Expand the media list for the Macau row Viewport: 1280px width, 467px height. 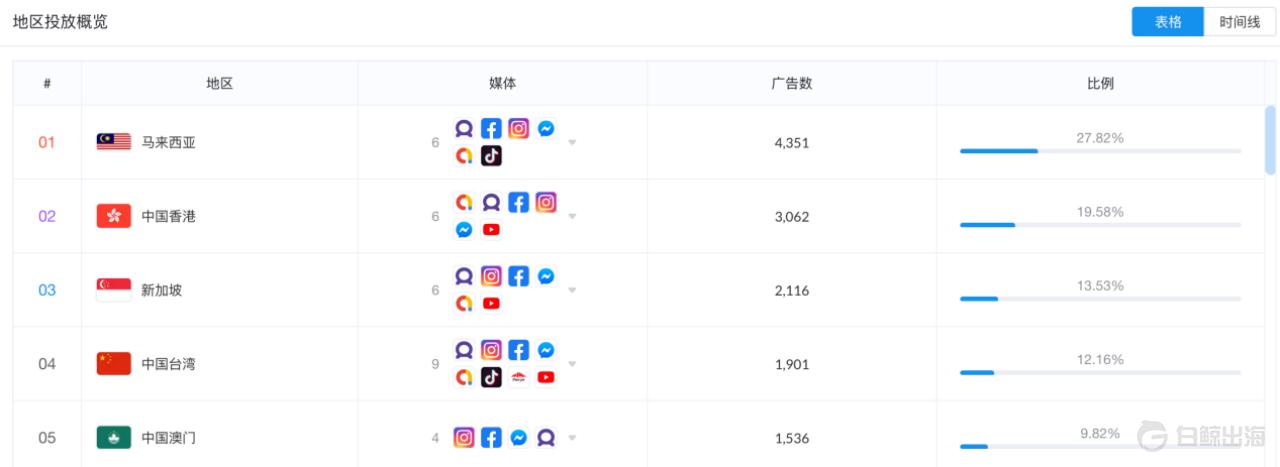pyautogui.click(x=573, y=438)
